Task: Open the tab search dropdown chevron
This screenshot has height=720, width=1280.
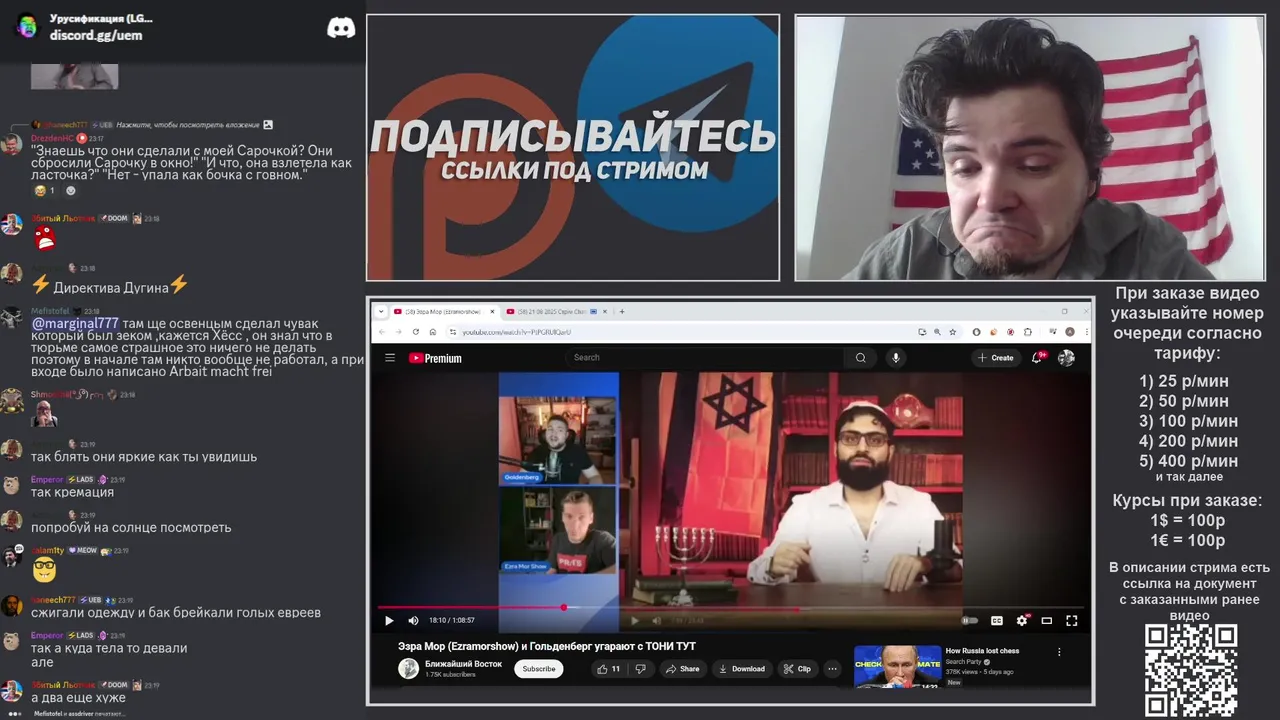Action: (x=381, y=311)
